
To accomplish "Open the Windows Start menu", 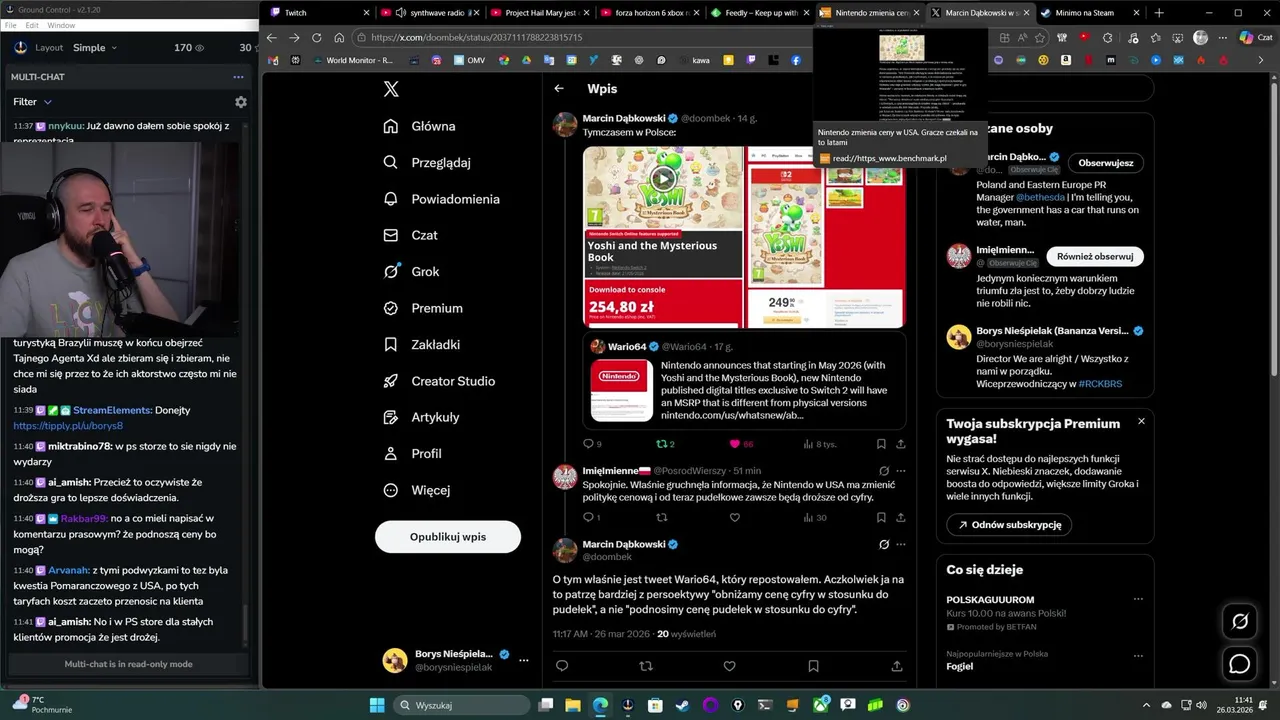I will (x=377, y=705).
